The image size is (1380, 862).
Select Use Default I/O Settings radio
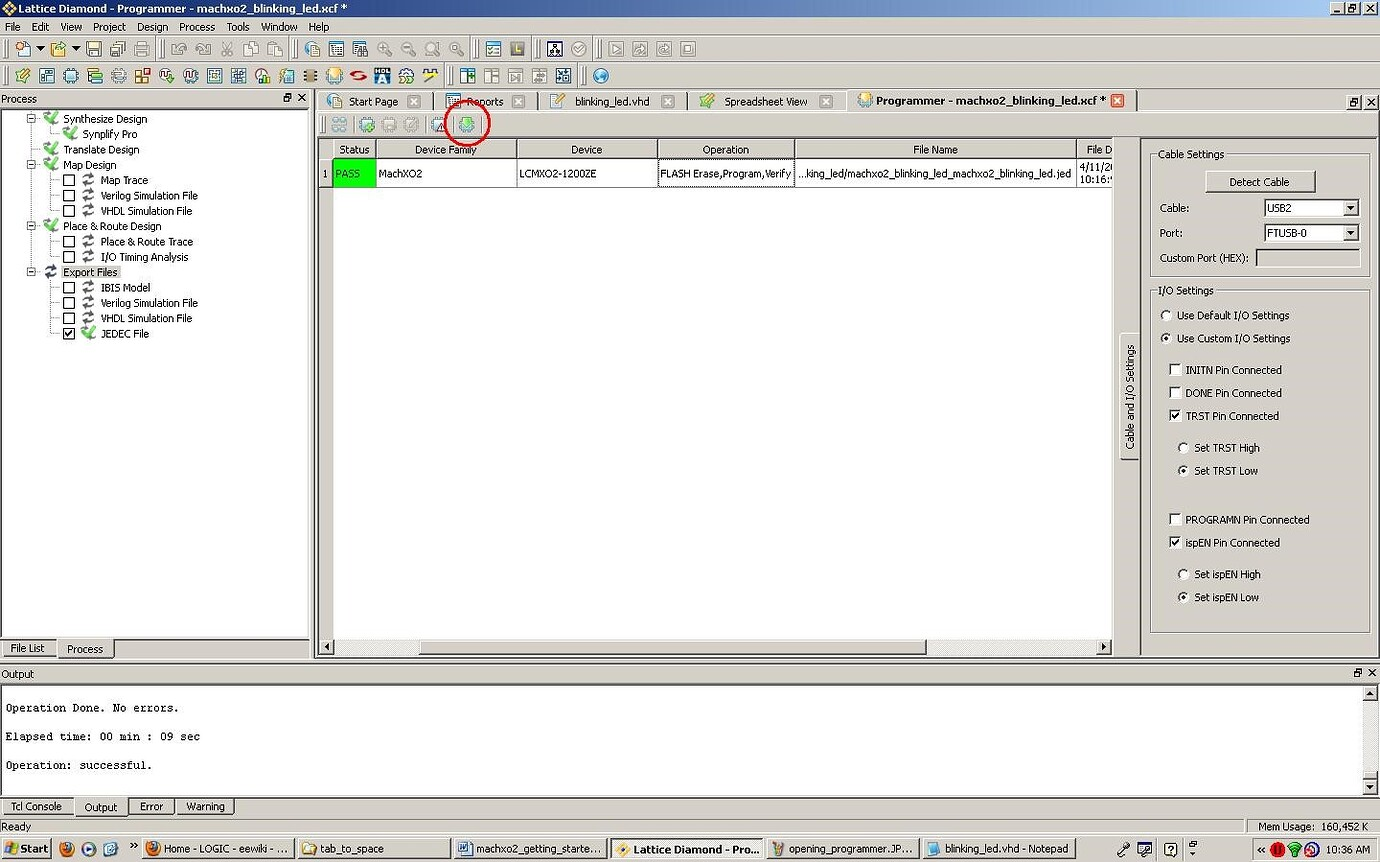(x=1166, y=316)
